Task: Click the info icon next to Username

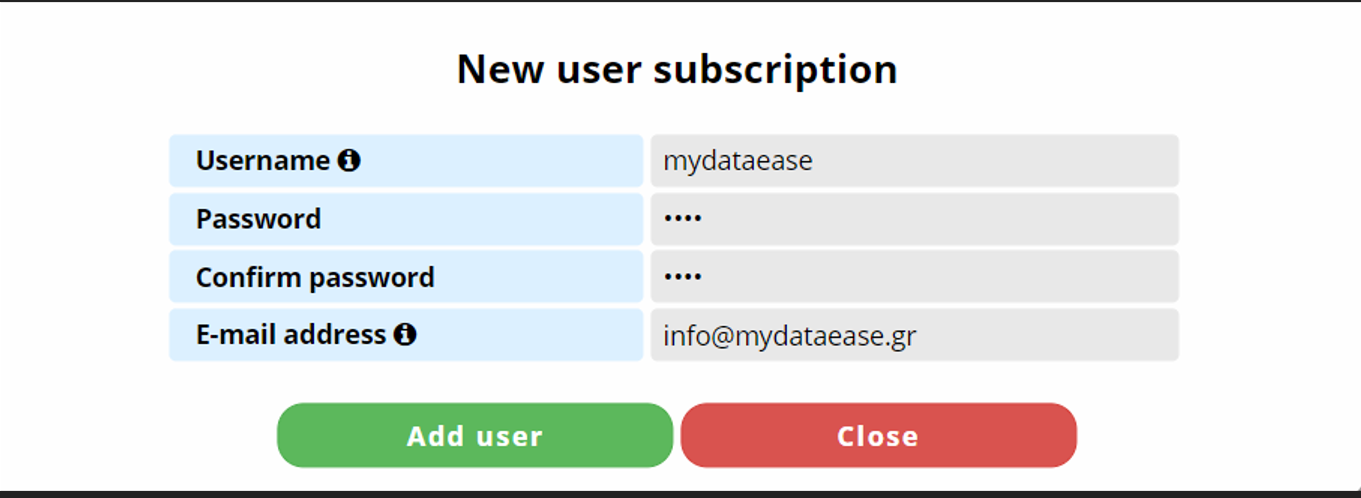Action: click(349, 160)
